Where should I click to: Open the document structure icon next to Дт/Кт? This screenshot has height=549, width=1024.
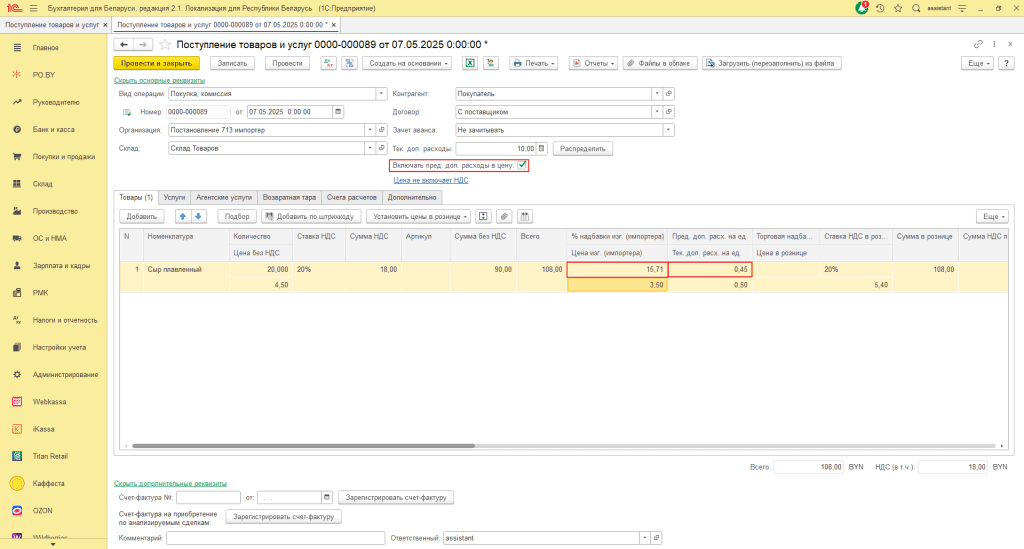(349, 63)
